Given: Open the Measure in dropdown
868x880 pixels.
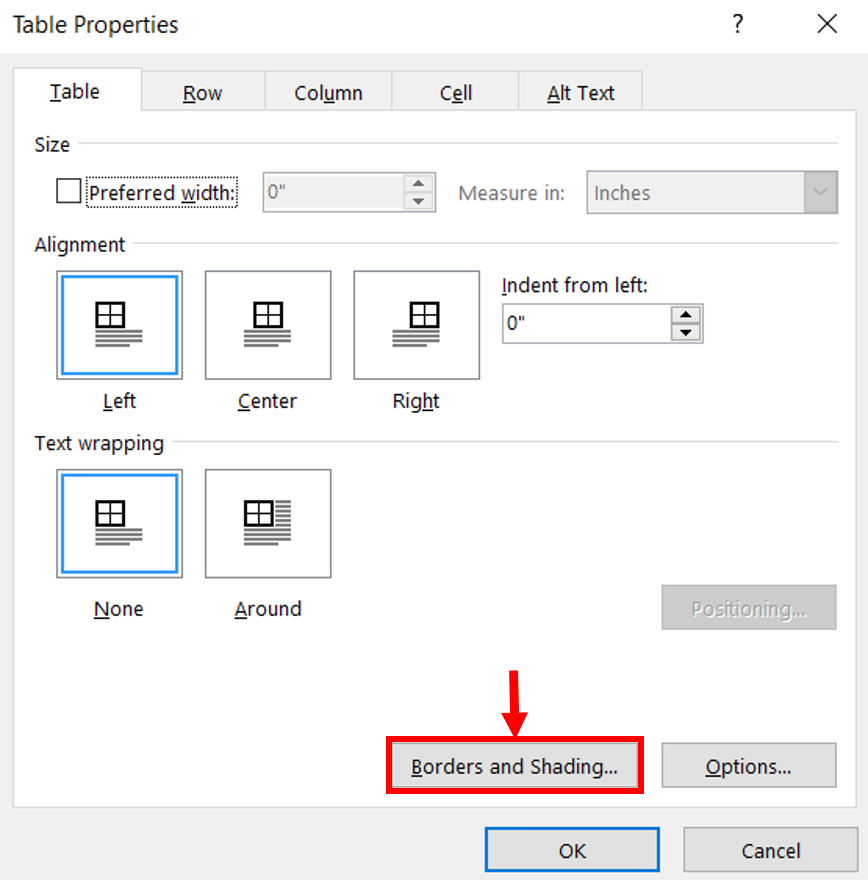Looking at the screenshot, I should tap(712, 192).
